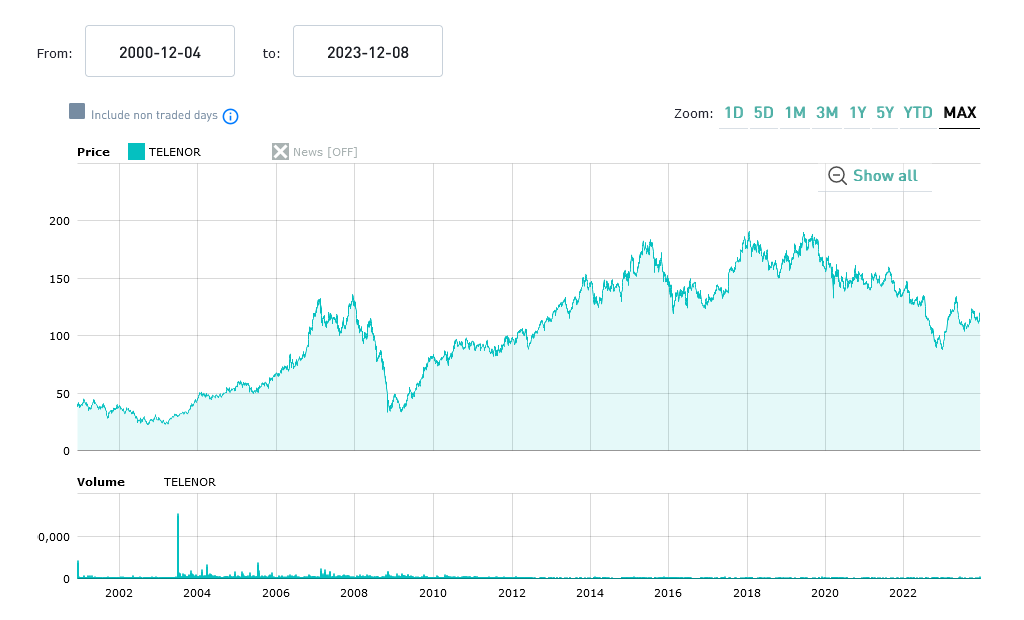The width and height of the screenshot is (1024, 620).
Task: Click the TELENOR volume legend label
Action: pos(189,482)
